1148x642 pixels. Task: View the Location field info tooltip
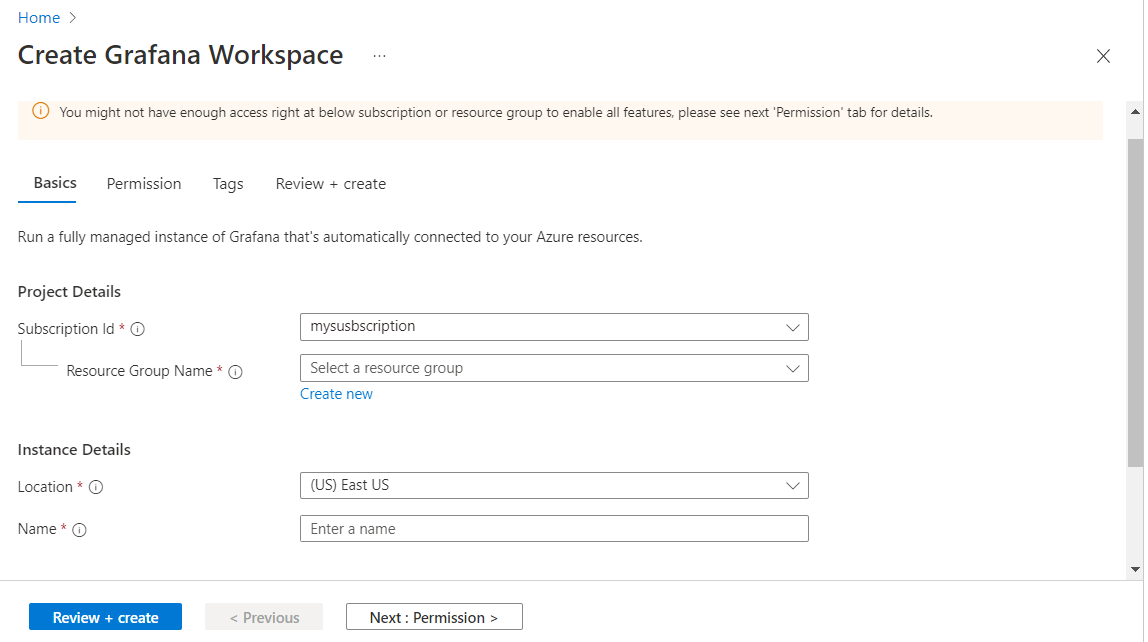point(95,487)
